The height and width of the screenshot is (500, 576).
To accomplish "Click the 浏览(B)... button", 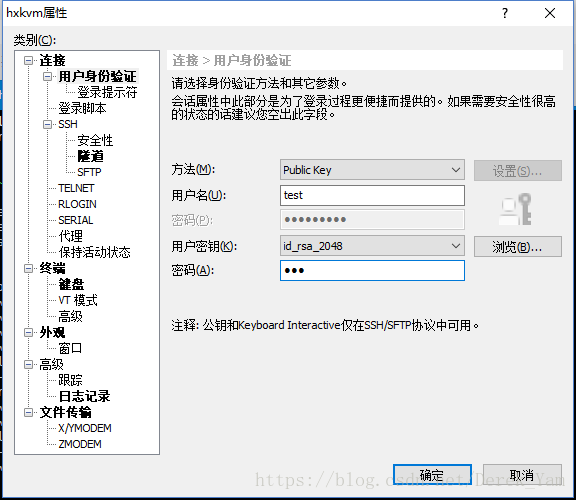I will [x=518, y=247].
